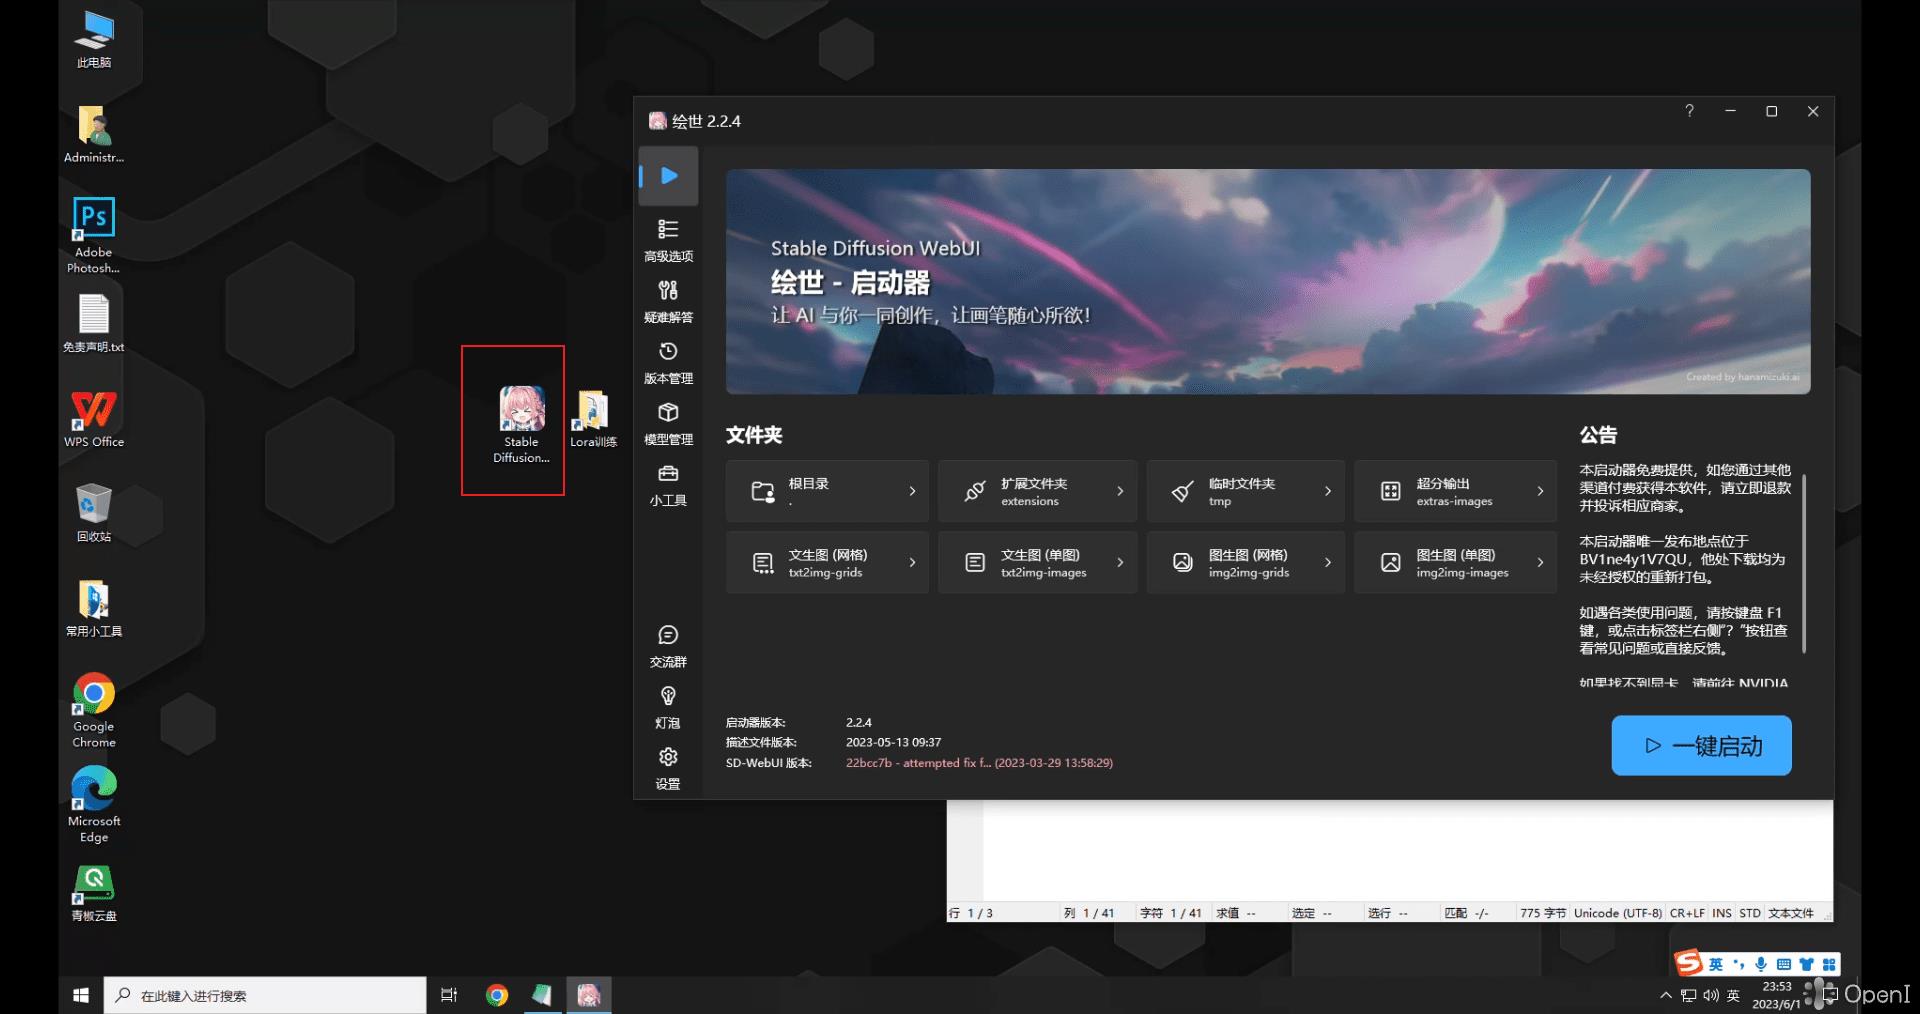Click the help question mark in title bar
The width and height of the screenshot is (1920, 1014).
tap(1689, 111)
